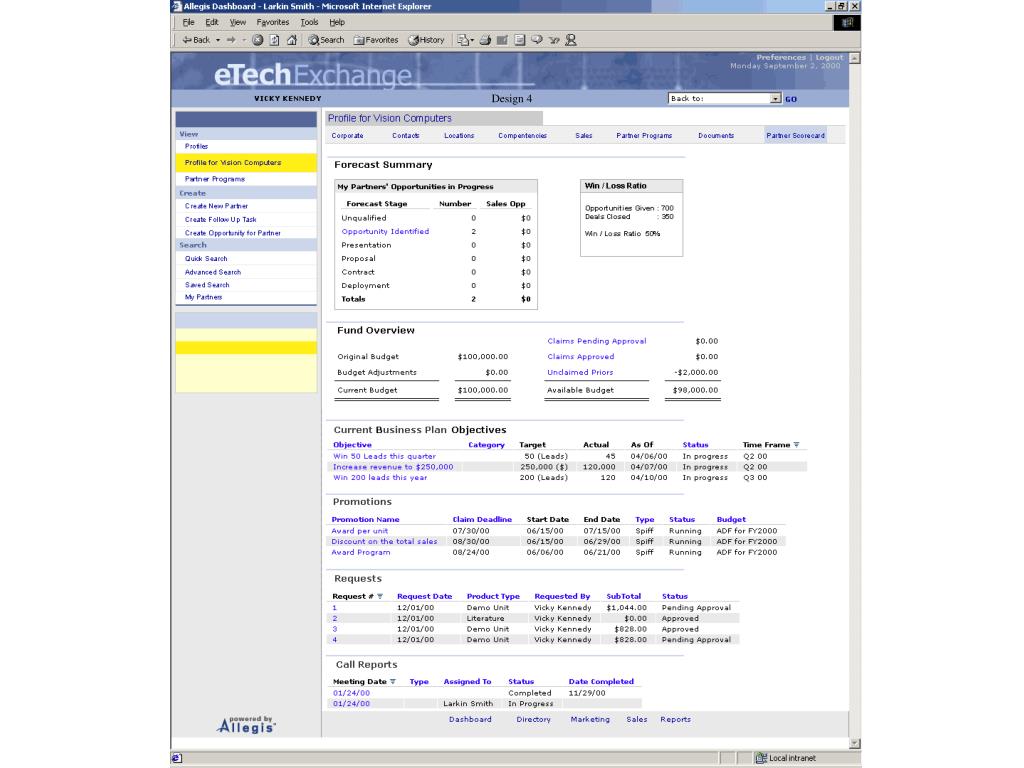The width and height of the screenshot is (1024, 768).
Task: Switch to the Locations tab
Action: pos(459,136)
